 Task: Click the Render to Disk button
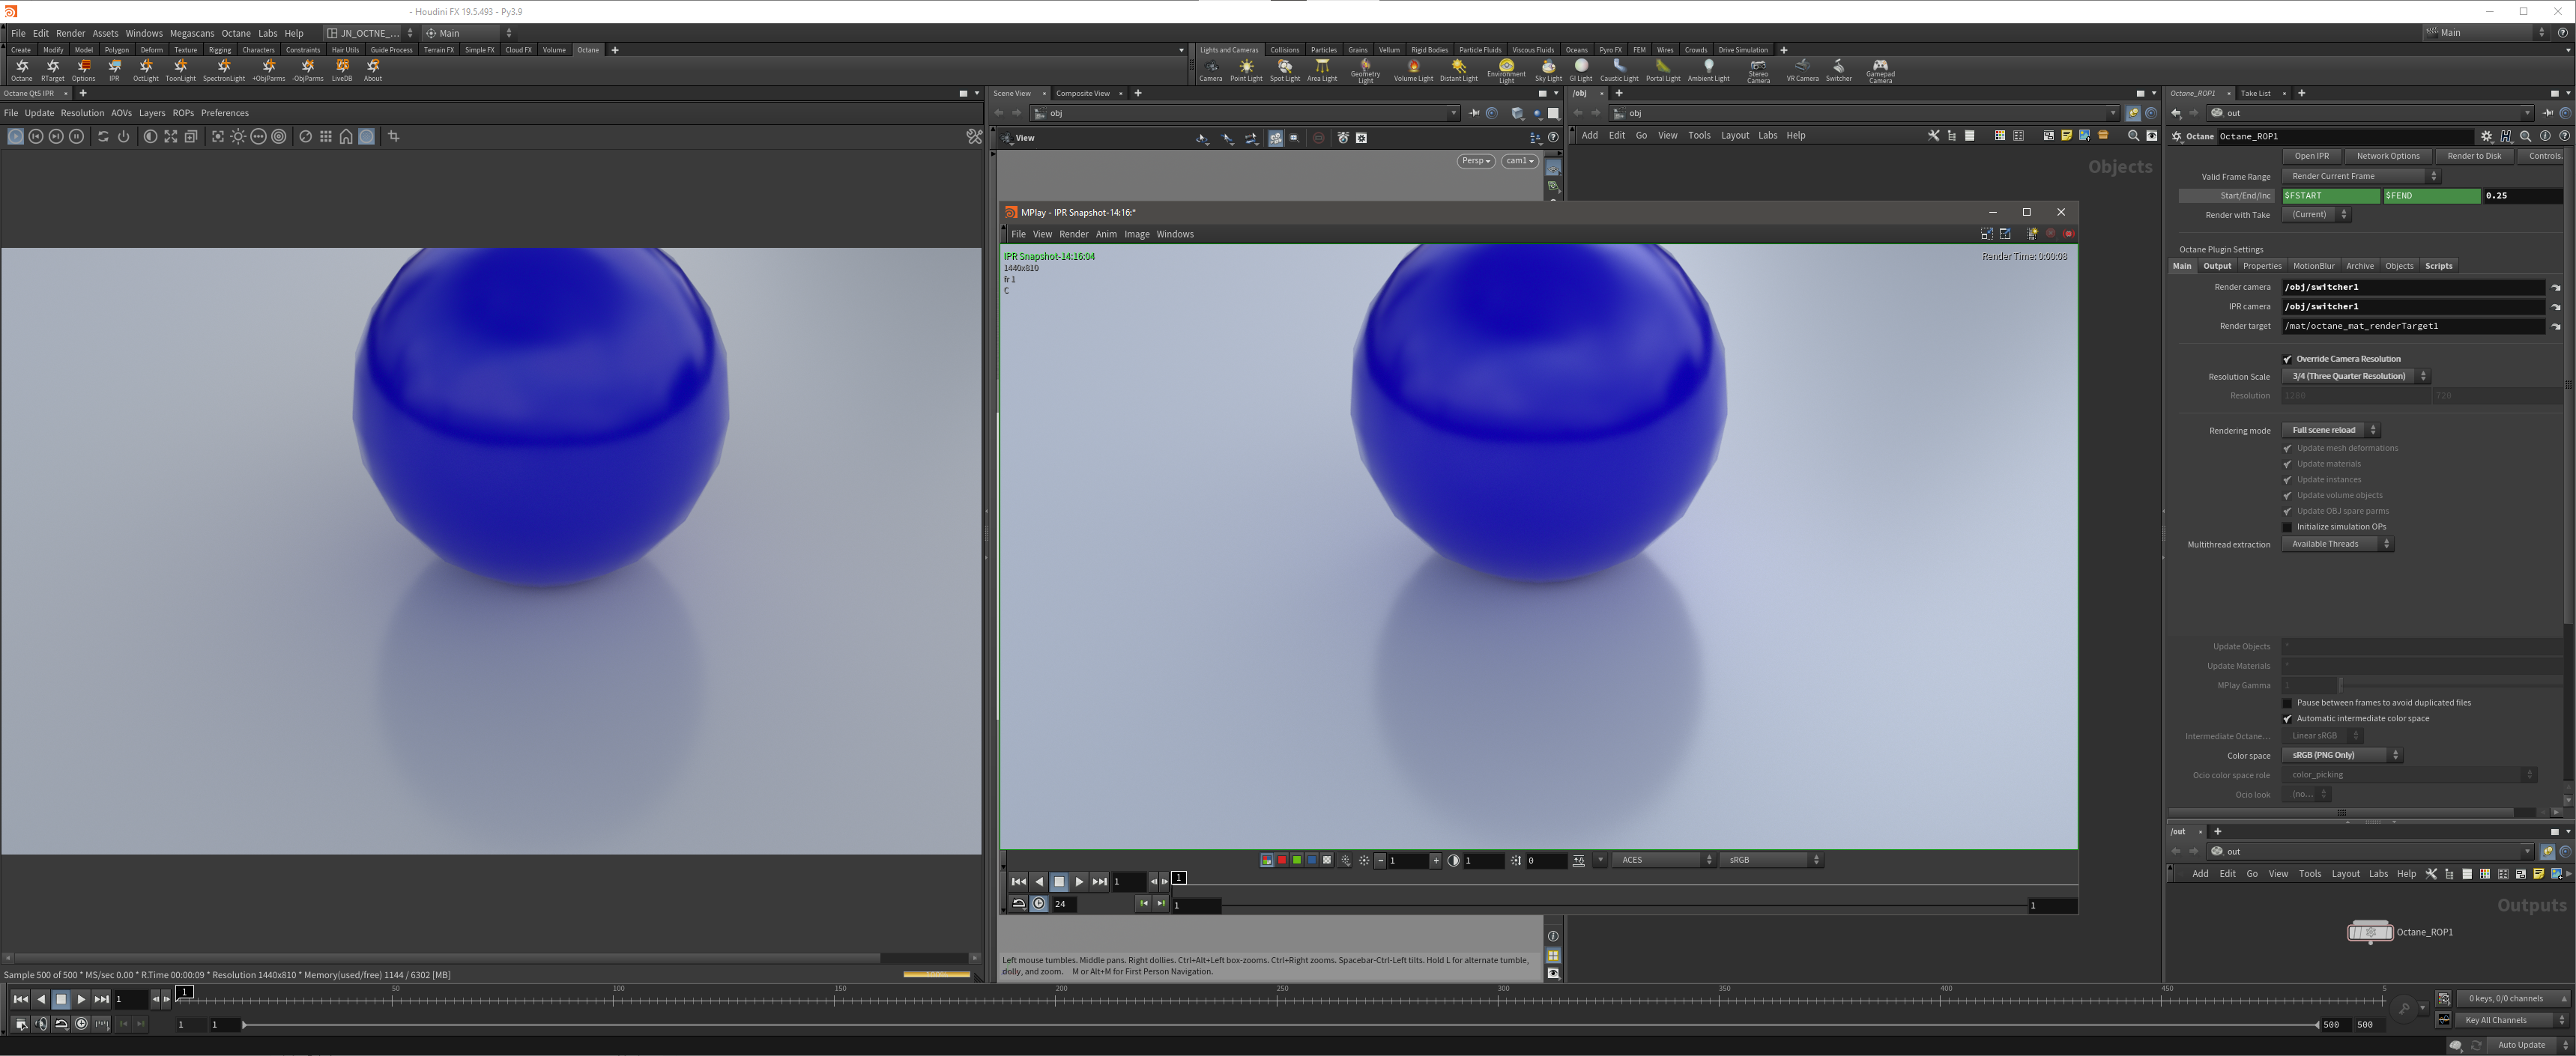[x=2473, y=156]
